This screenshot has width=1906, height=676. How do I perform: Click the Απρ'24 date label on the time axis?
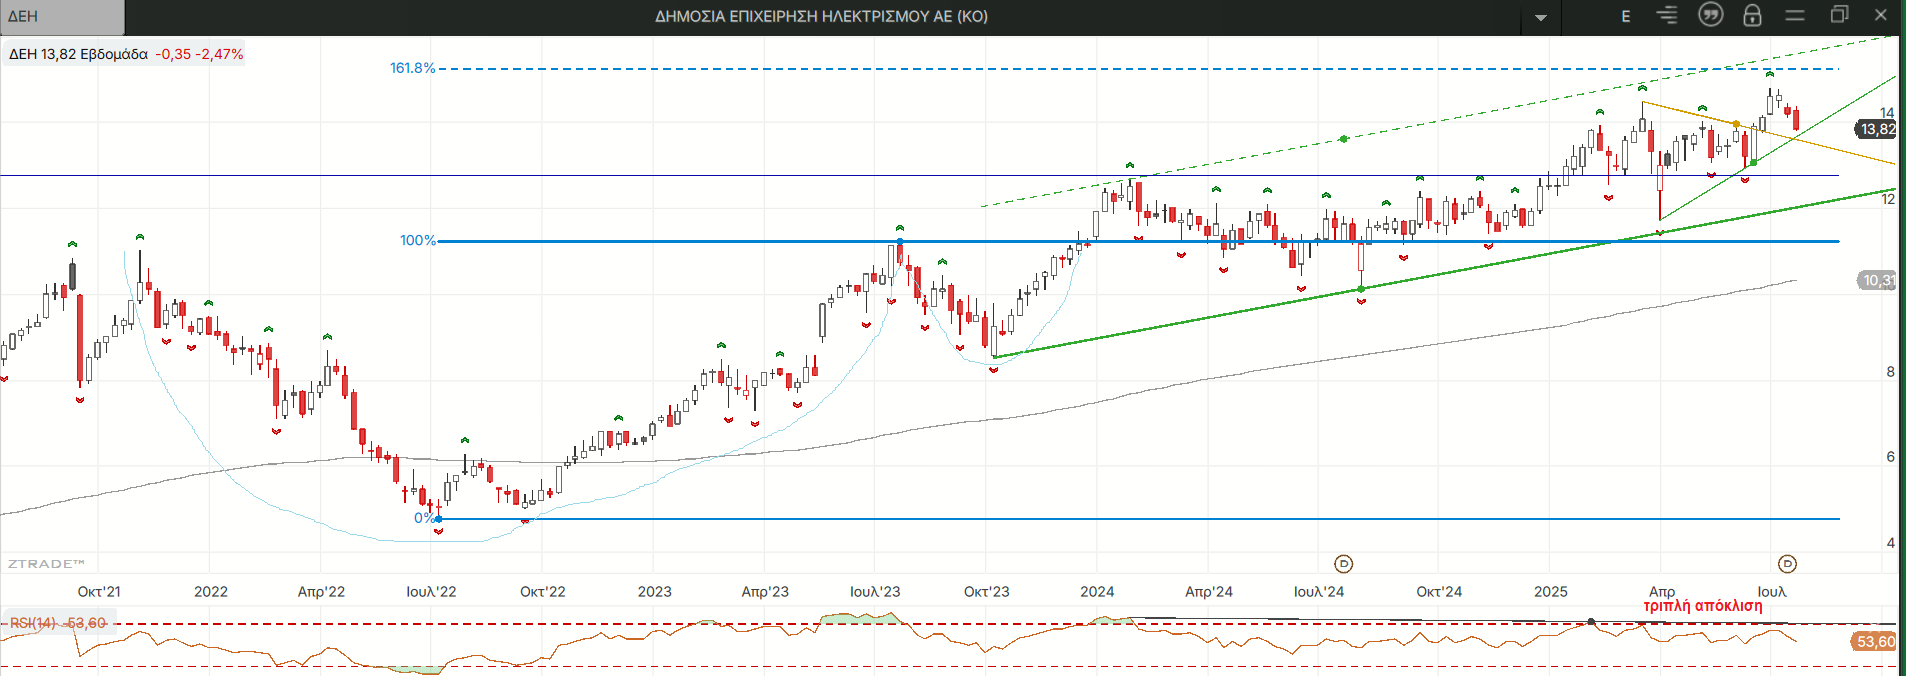1209,591
